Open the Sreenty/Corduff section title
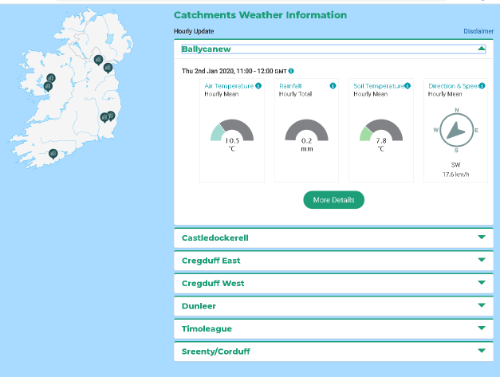 (x=216, y=351)
